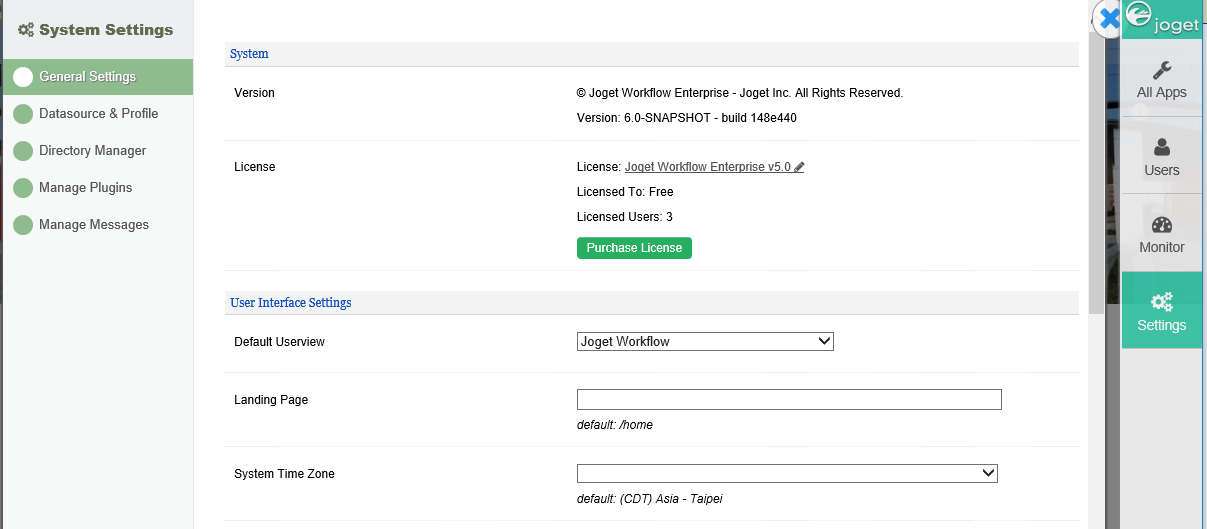Screen dimensions: 1207x529
Task: Expand the Default Userview dropdown
Action: pyautogui.click(x=705, y=342)
